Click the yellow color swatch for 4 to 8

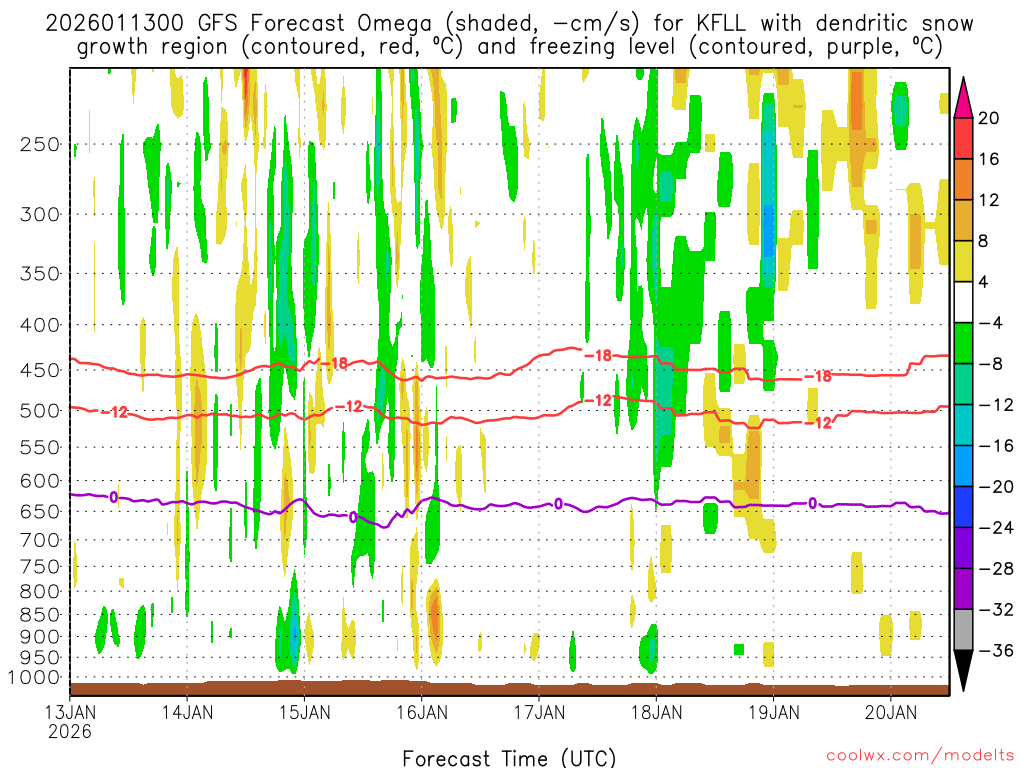[x=963, y=261]
